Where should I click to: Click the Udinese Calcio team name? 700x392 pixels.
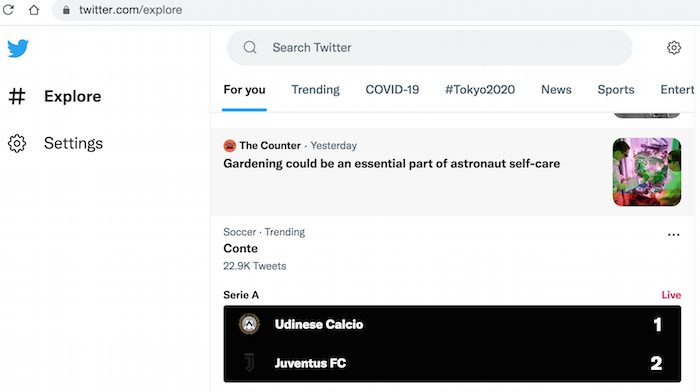[x=319, y=325]
